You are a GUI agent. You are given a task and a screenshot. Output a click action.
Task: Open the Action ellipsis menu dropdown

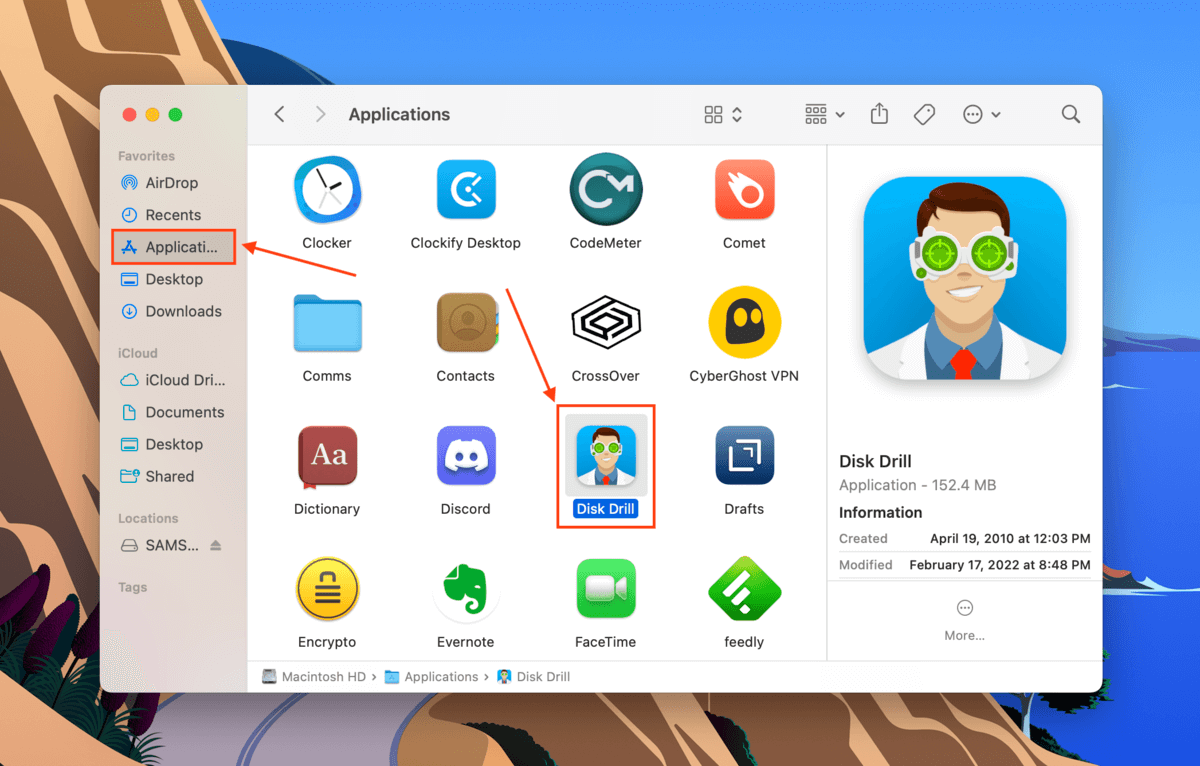point(981,115)
